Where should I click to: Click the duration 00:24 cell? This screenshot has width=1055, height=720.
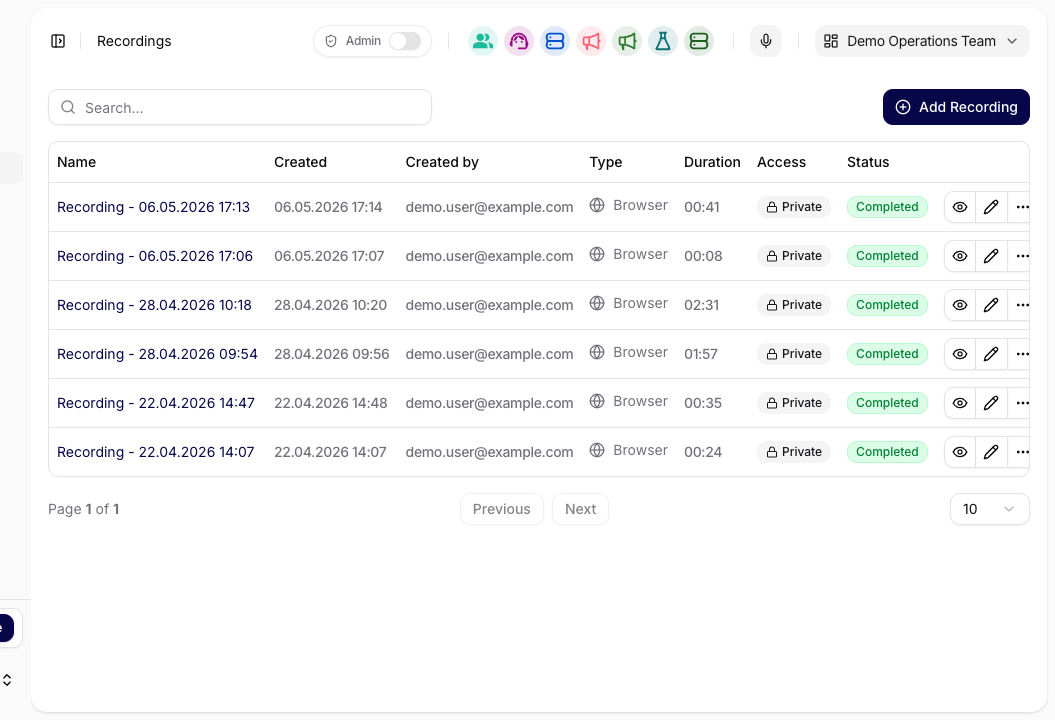coord(703,452)
